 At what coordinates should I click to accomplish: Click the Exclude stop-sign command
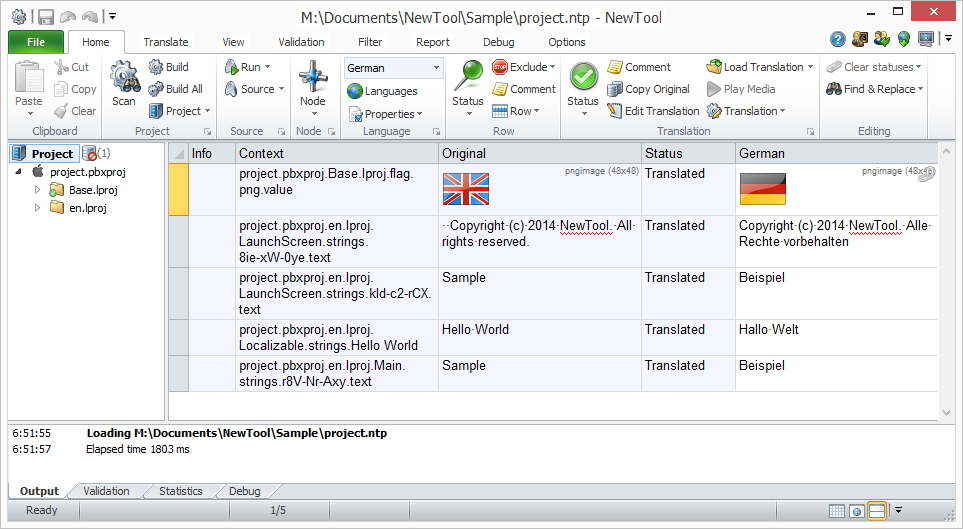coord(524,67)
